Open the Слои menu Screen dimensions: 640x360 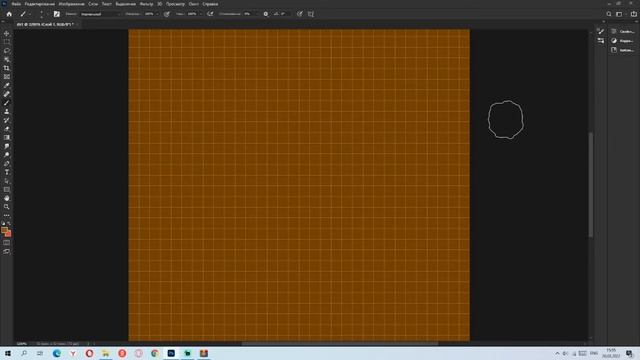click(x=93, y=4)
